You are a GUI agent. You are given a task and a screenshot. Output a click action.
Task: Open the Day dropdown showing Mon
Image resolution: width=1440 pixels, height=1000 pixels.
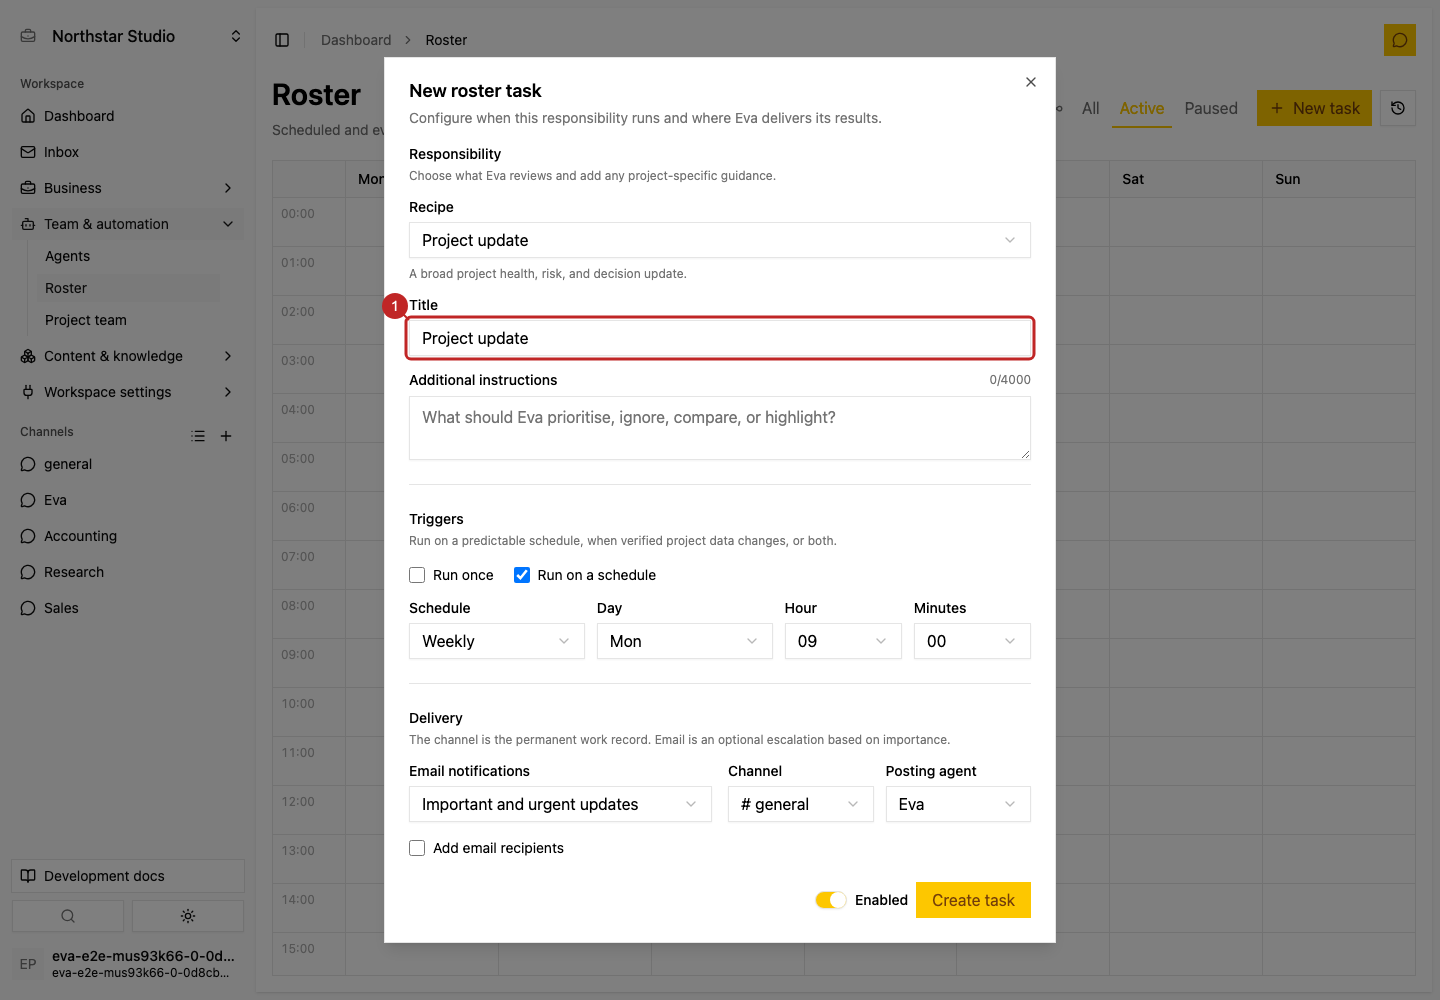(x=685, y=641)
